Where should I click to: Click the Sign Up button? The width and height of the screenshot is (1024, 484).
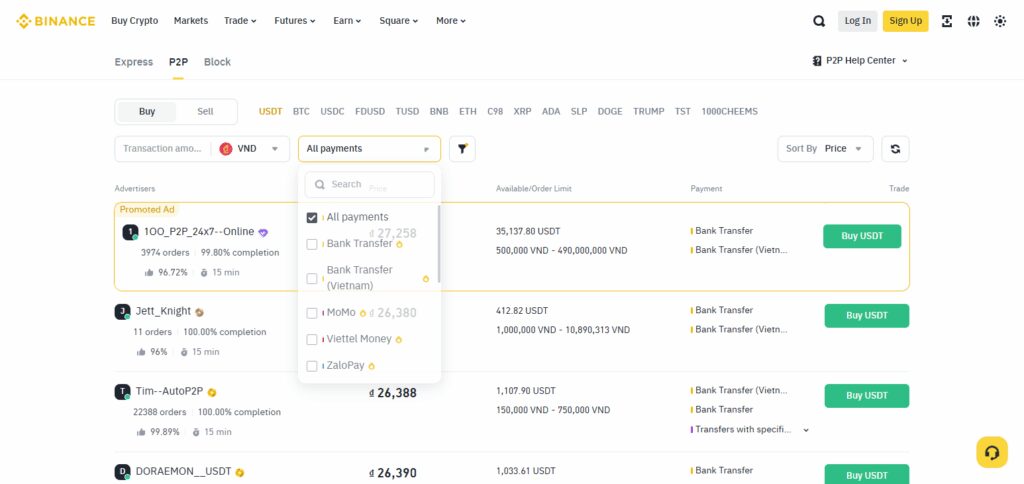point(905,21)
